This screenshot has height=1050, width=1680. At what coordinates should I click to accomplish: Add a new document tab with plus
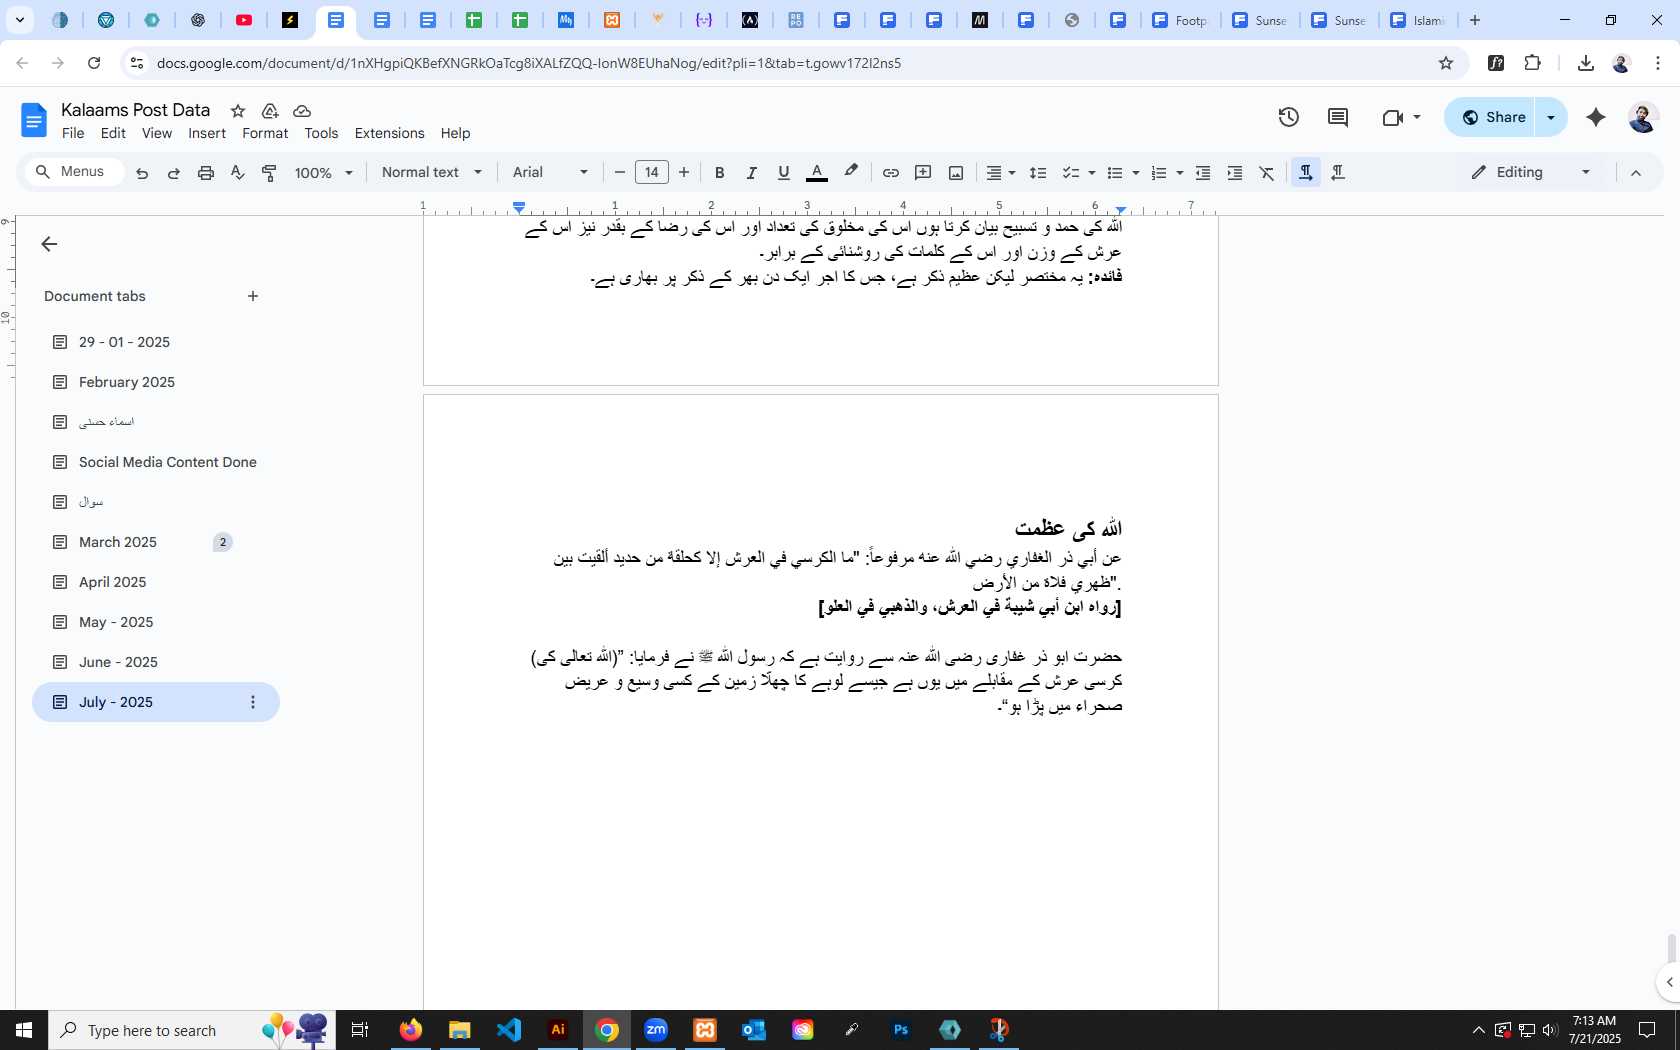coord(253,296)
